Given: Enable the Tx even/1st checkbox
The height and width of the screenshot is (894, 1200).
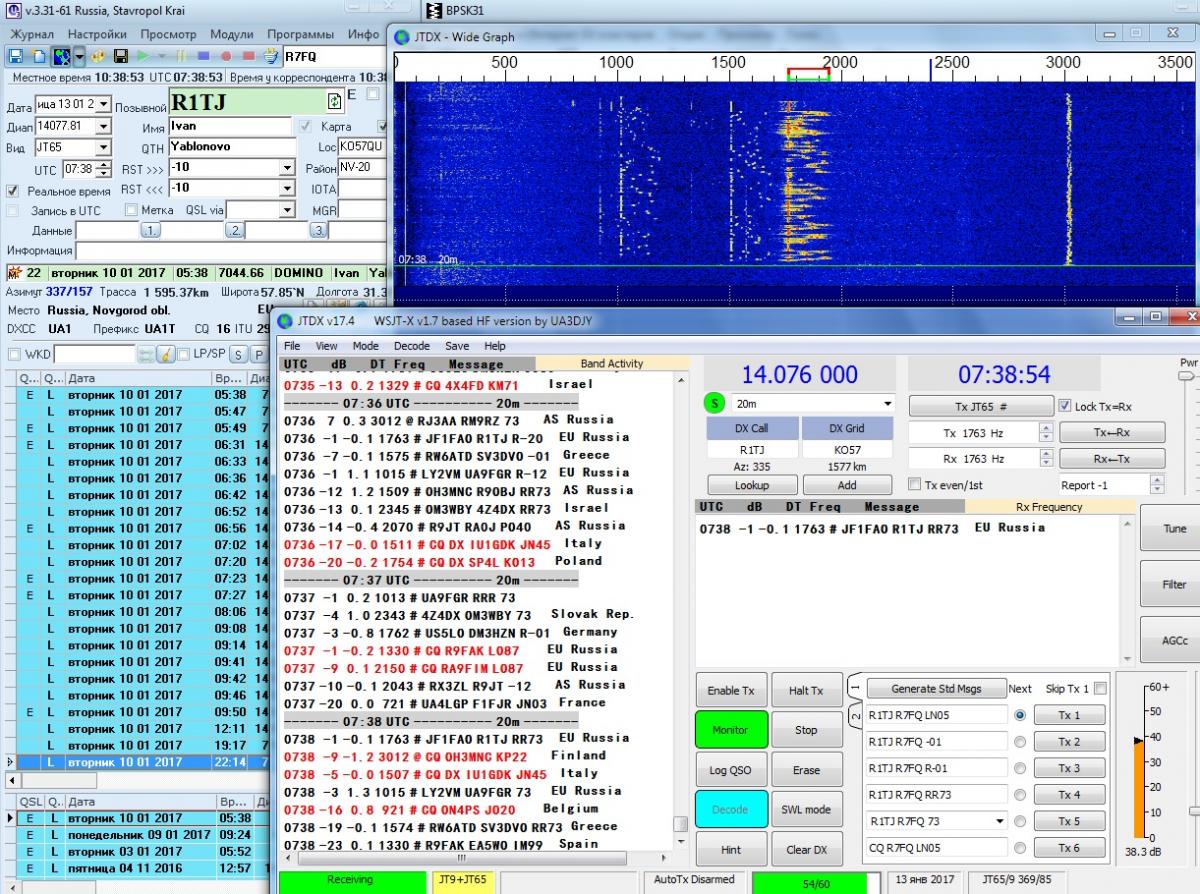Looking at the screenshot, I should click(914, 484).
